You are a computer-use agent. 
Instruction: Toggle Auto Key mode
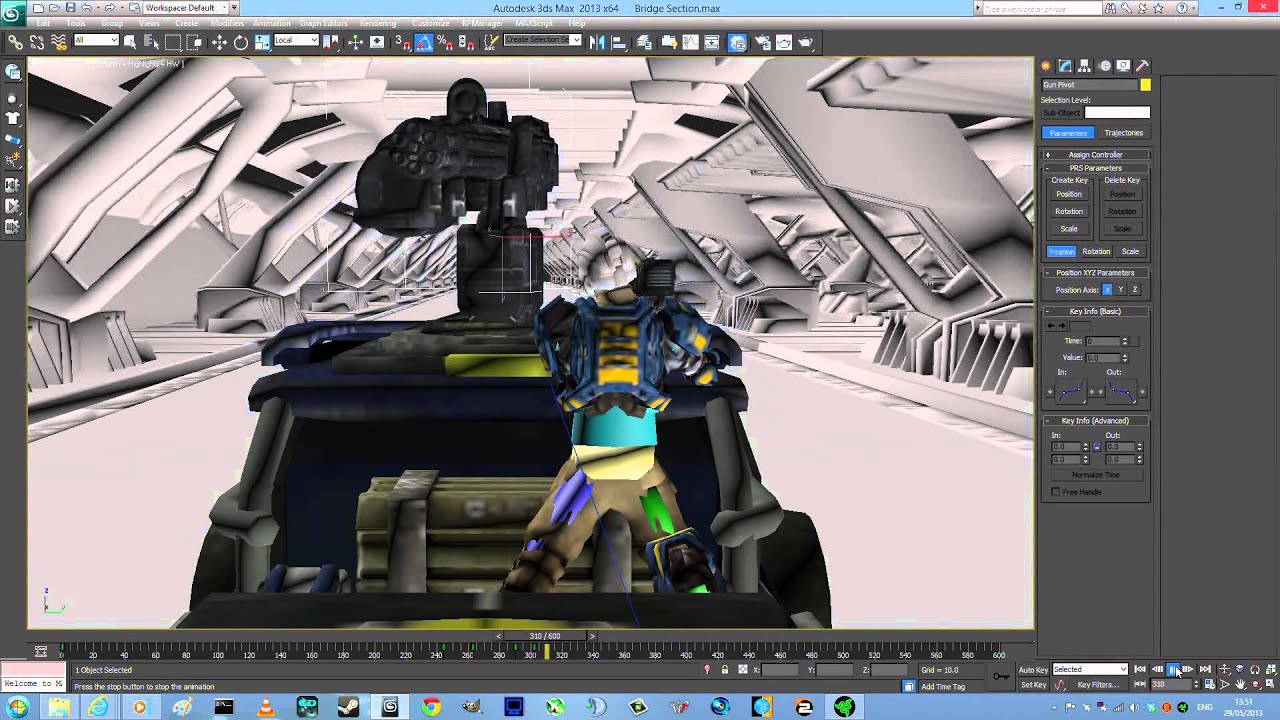pos(1033,670)
